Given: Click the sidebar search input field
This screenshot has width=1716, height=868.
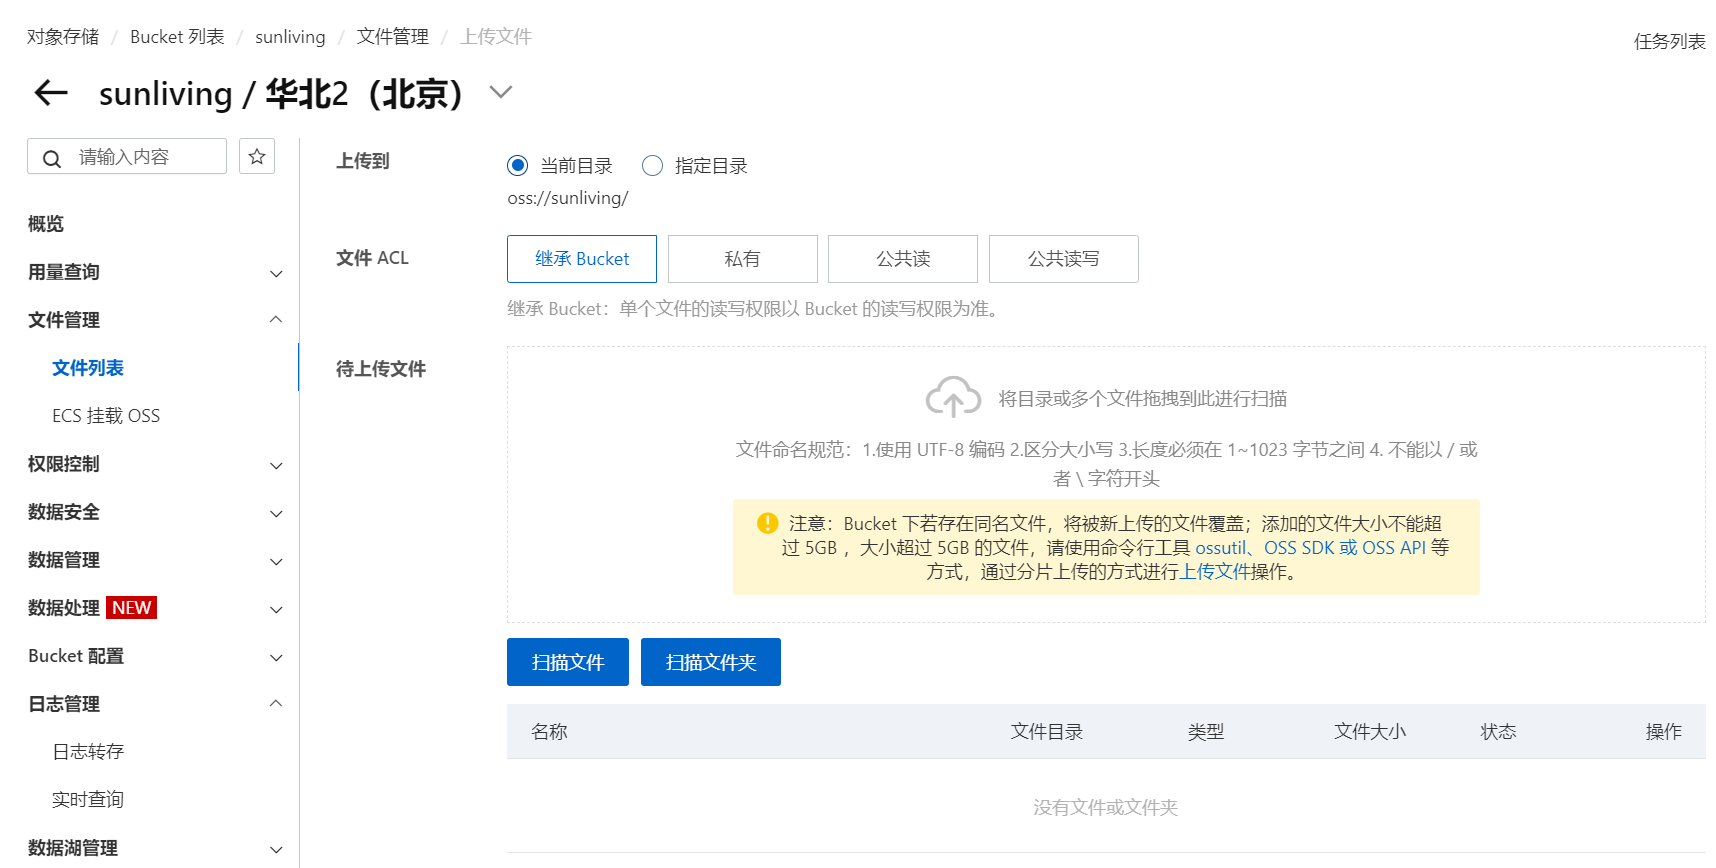Looking at the screenshot, I should point(127,156).
